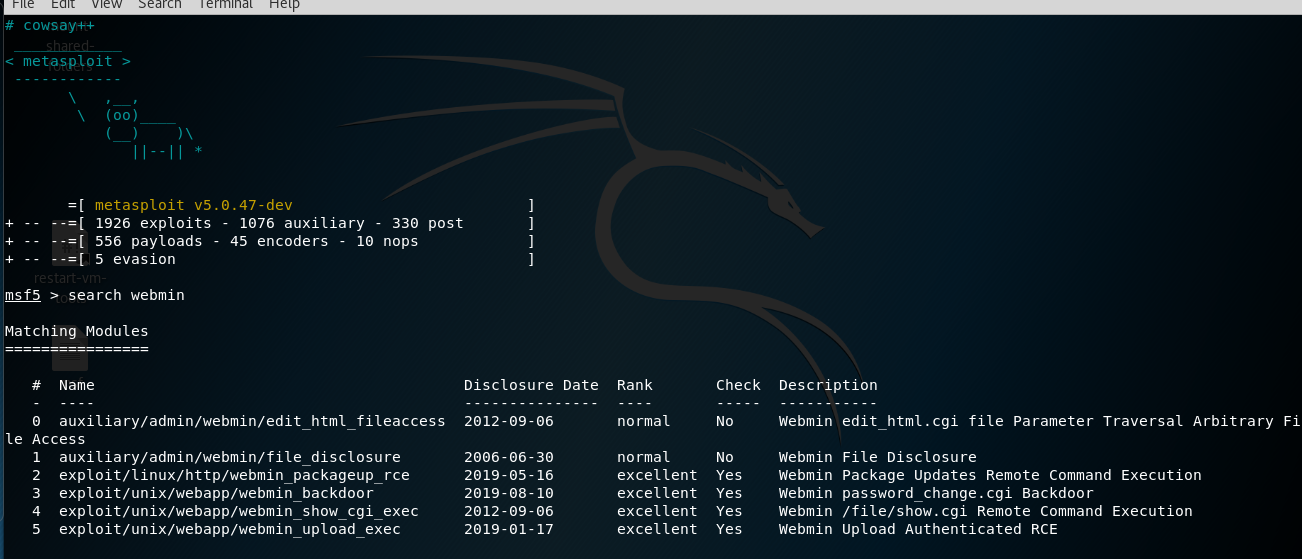Click the row index 5 of webmin_upload_exec
This screenshot has height=559, width=1302.
[36, 530]
